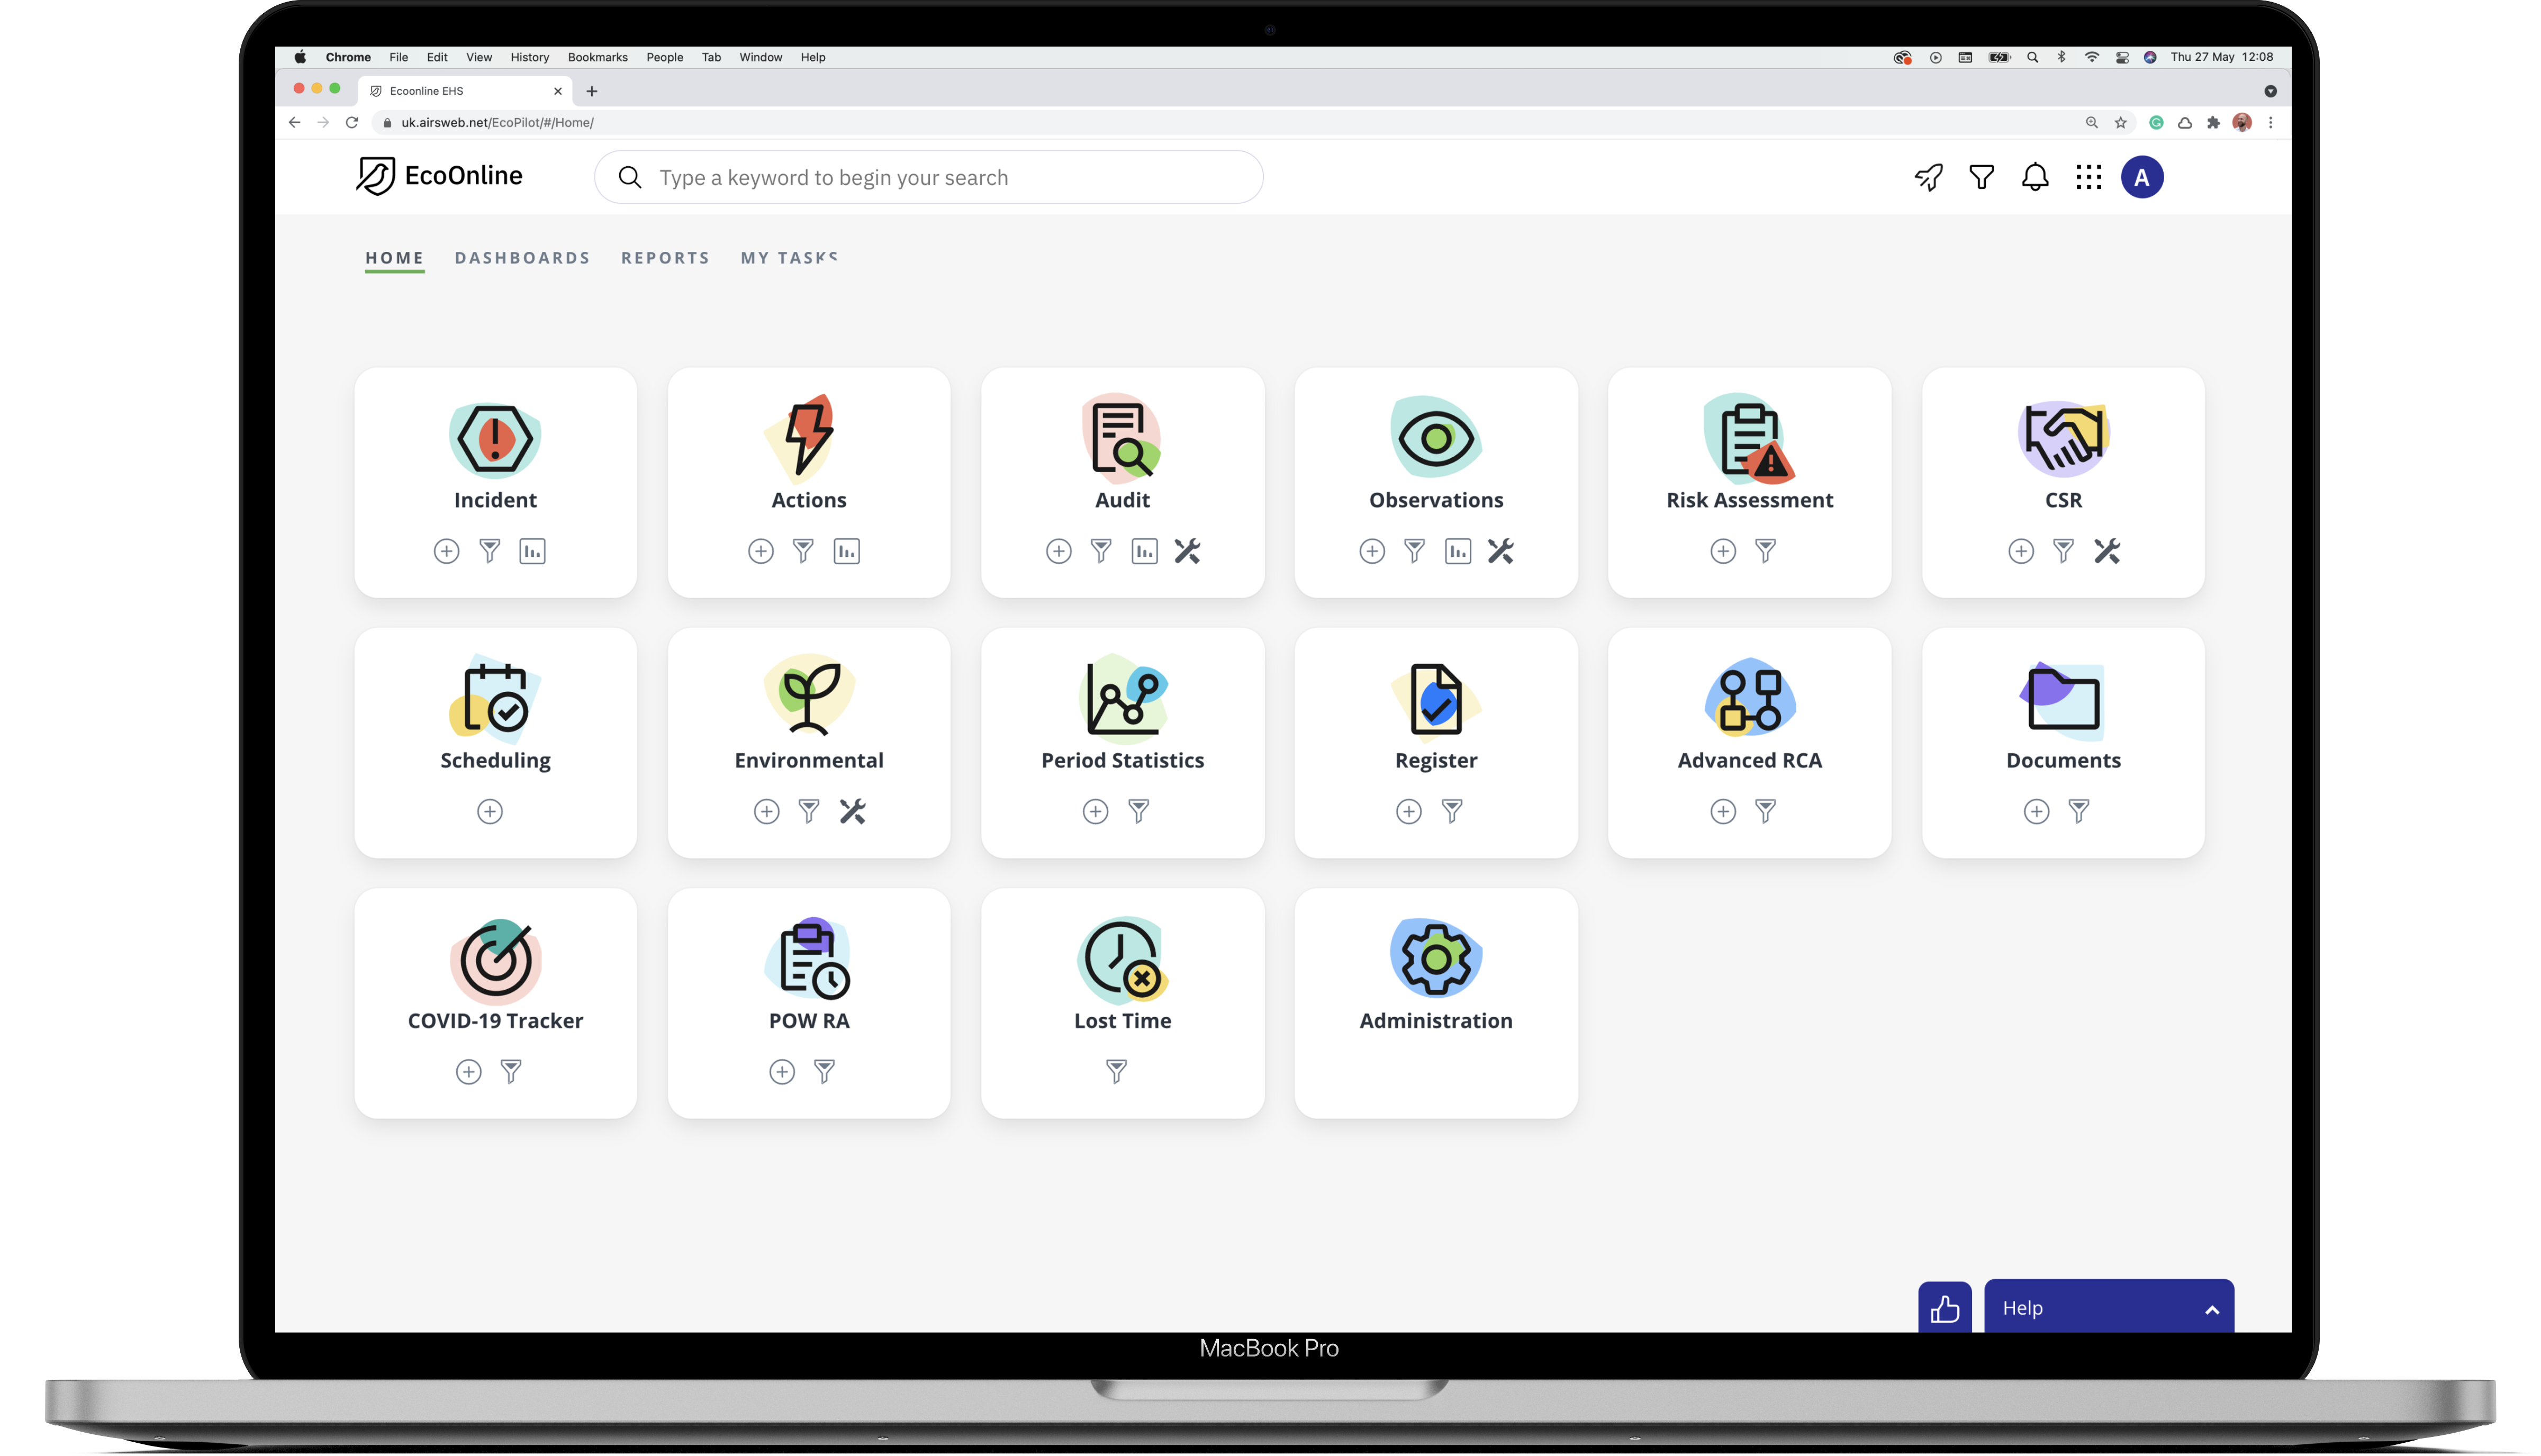This screenshot has height=1456, width=2541.
Task: Click the header filter funnel icon
Action: (1981, 177)
